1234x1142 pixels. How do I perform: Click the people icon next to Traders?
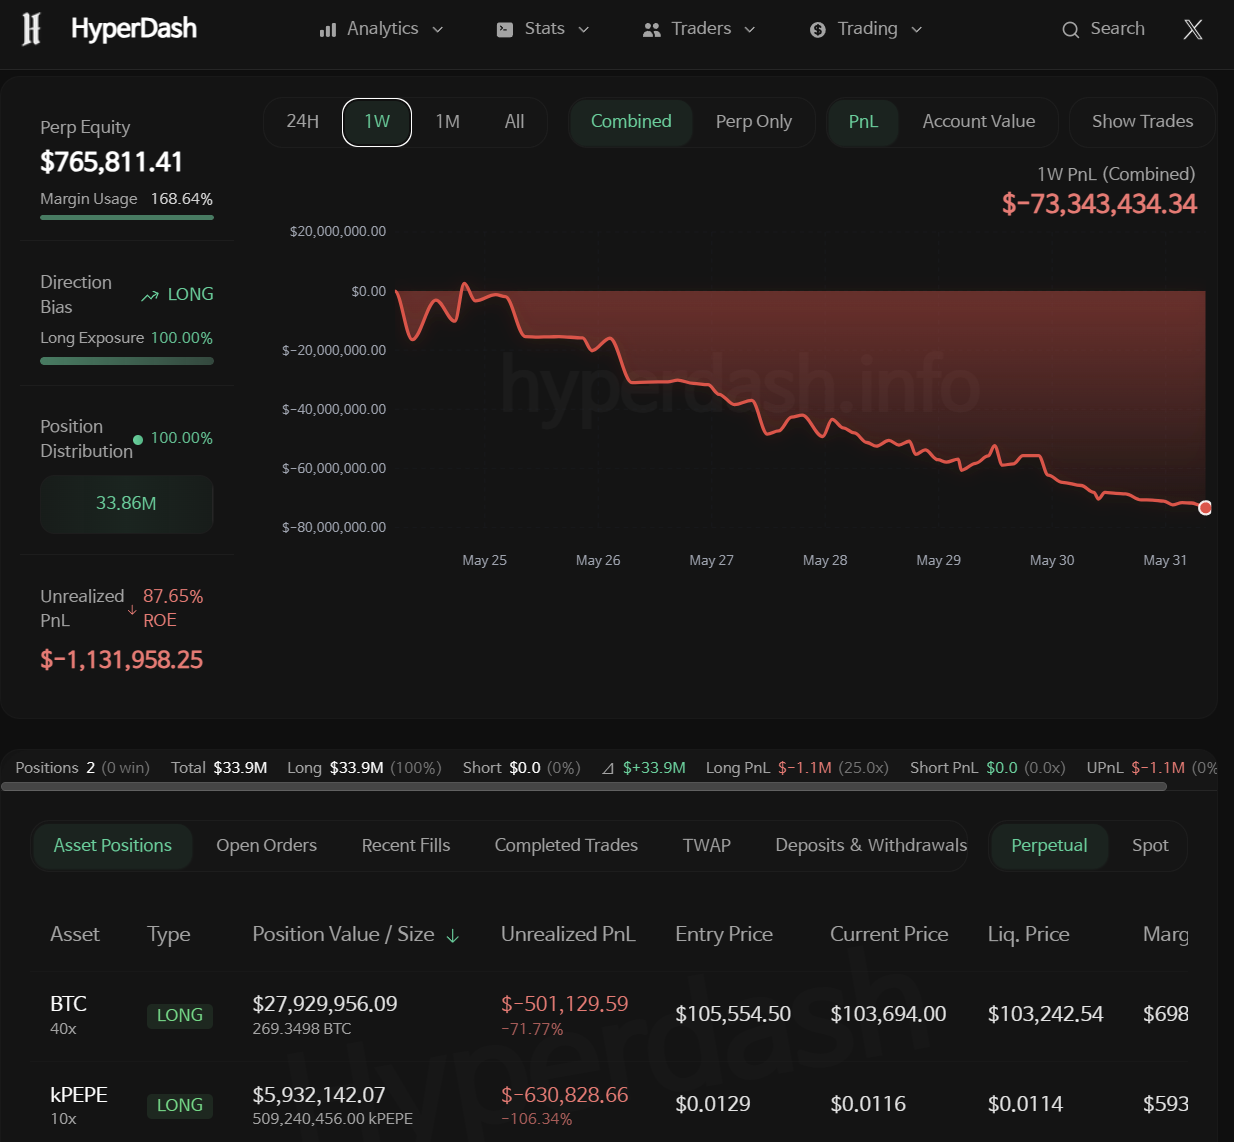point(652,29)
